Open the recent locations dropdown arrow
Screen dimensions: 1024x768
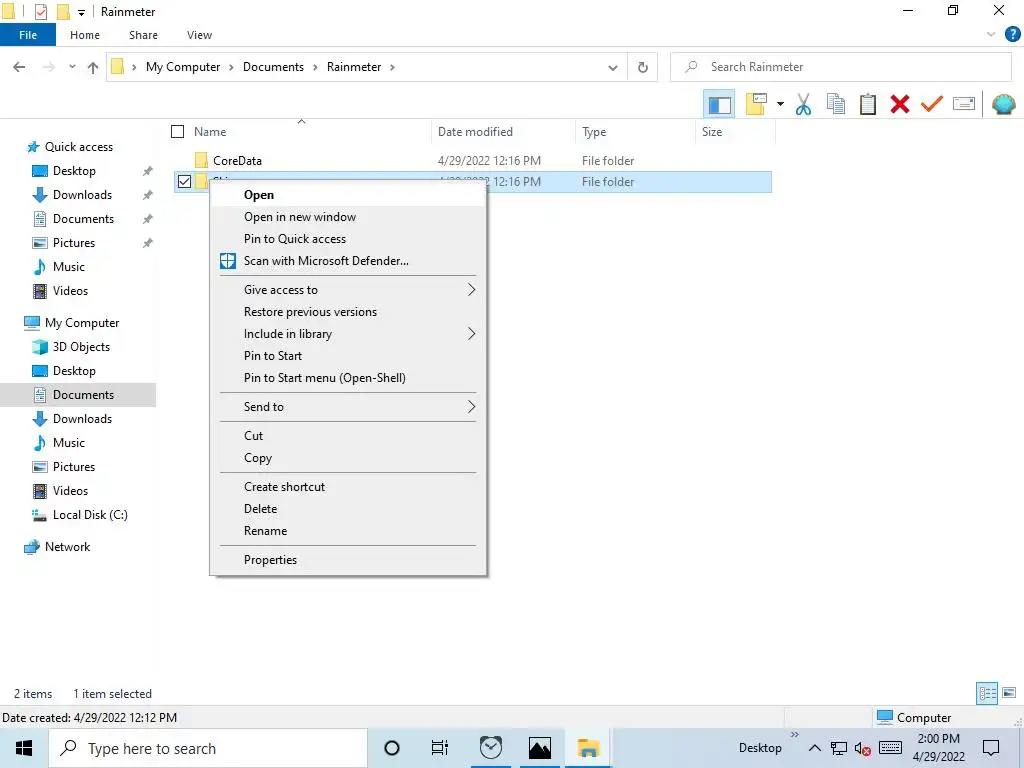click(x=72, y=67)
